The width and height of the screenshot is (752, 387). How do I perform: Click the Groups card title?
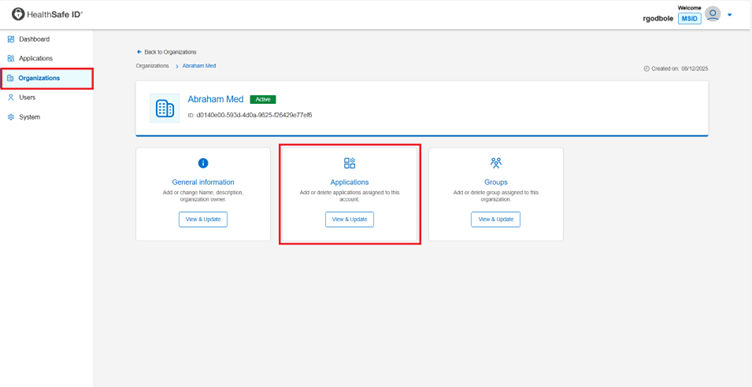(x=496, y=182)
